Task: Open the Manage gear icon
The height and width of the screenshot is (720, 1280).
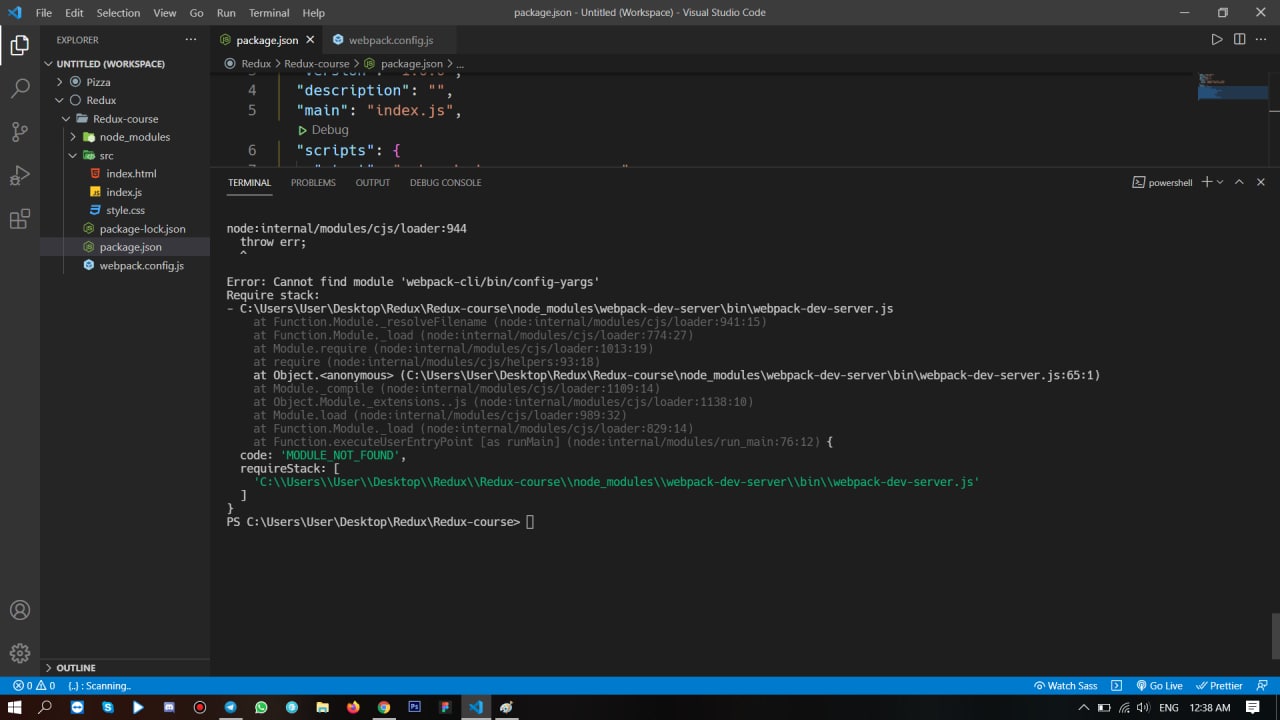Action: 19,654
